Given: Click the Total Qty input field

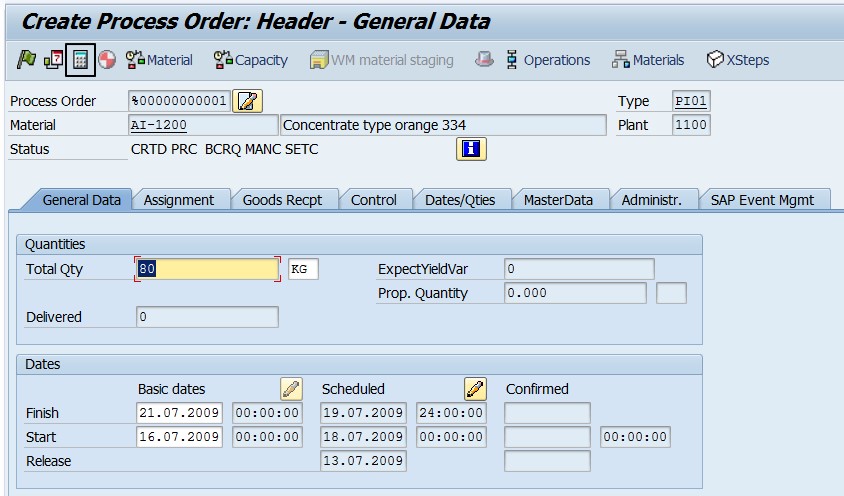Looking at the screenshot, I should 207,269.
